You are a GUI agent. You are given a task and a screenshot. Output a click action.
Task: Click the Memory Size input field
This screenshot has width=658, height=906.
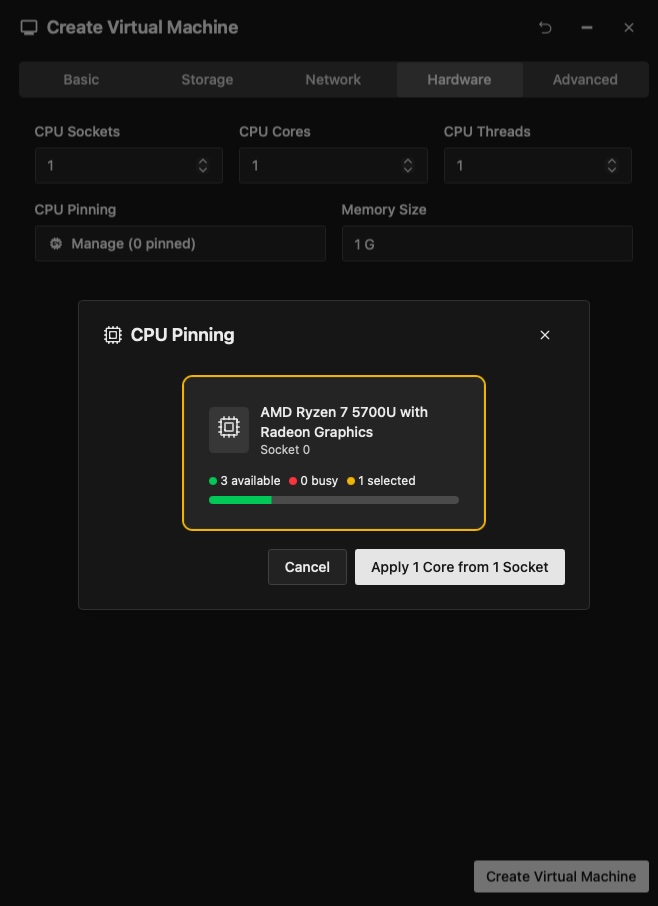(487, 244)
